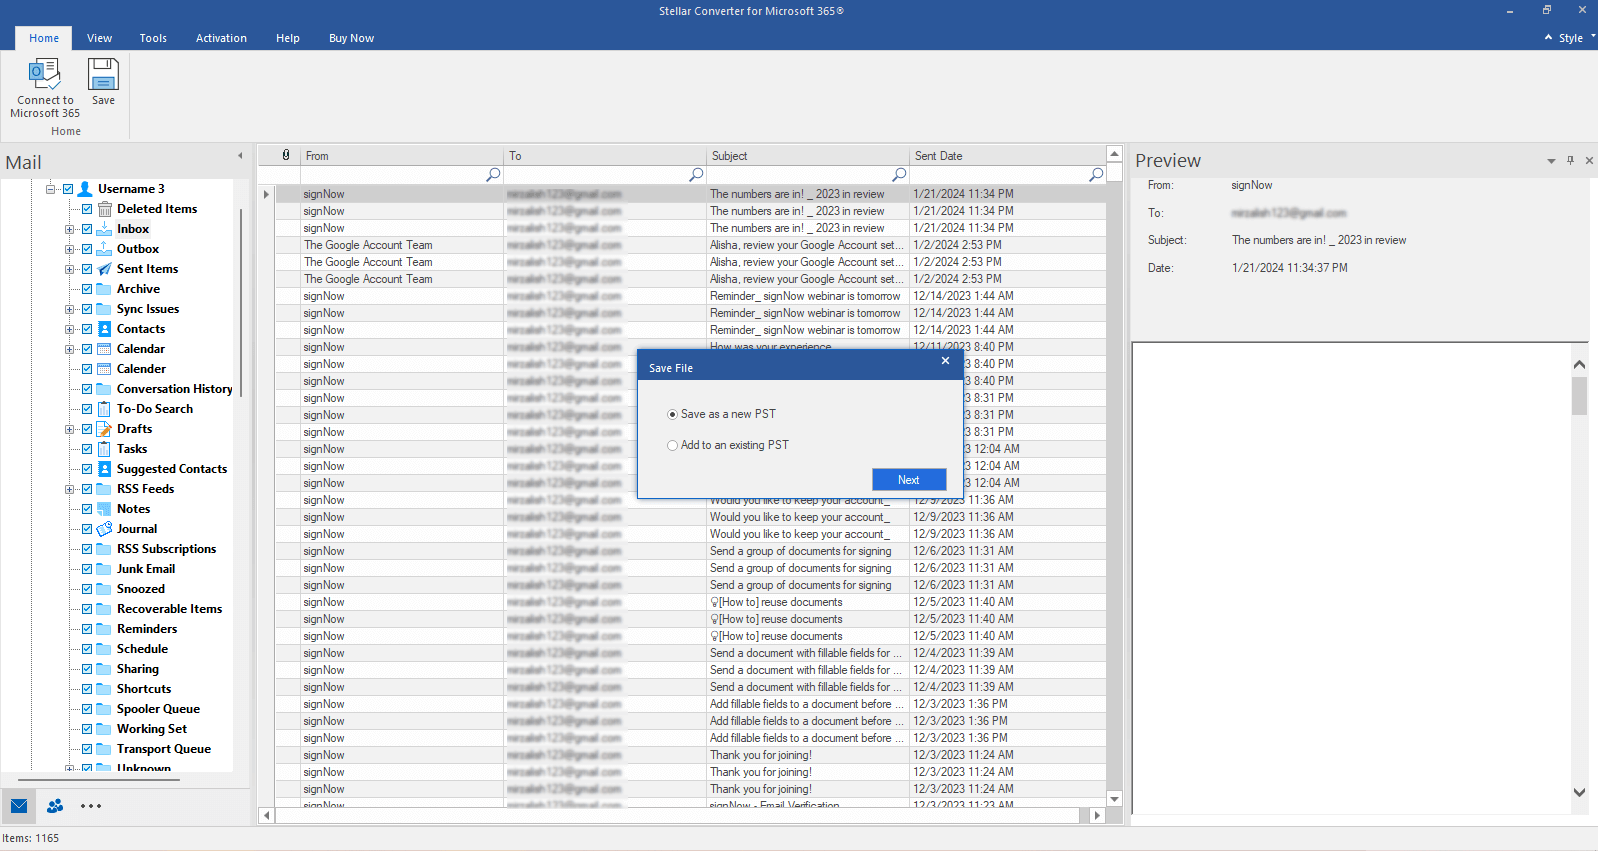This screenshot has height=851, width=1598.
Task: Open the Buy Now tab
Action: pos(351,38)
